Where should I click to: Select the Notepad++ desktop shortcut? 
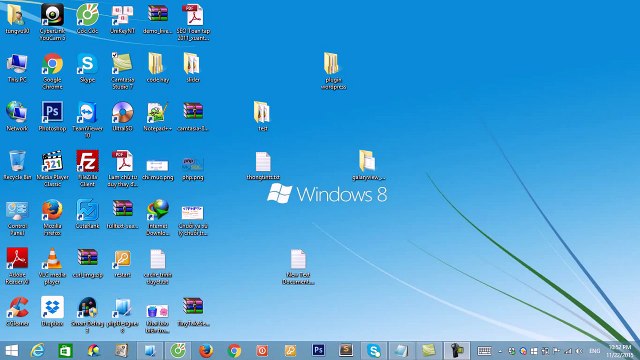click(158, 116)
